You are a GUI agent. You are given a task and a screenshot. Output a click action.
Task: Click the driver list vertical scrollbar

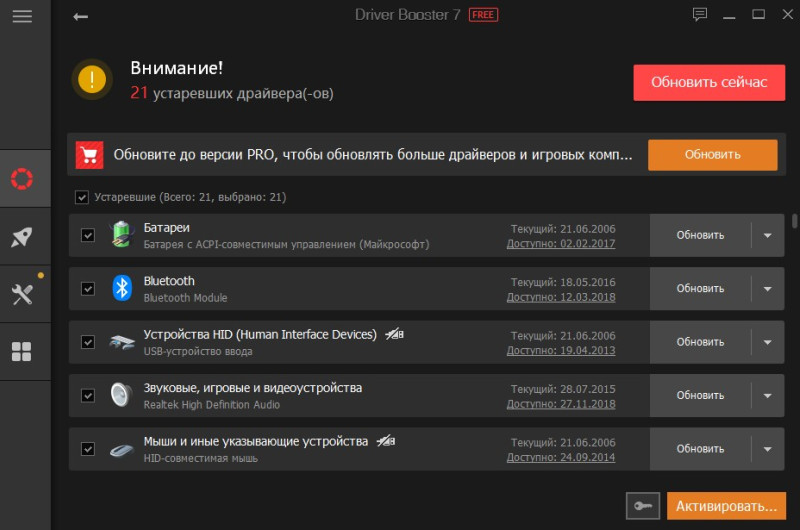[794, 221]
